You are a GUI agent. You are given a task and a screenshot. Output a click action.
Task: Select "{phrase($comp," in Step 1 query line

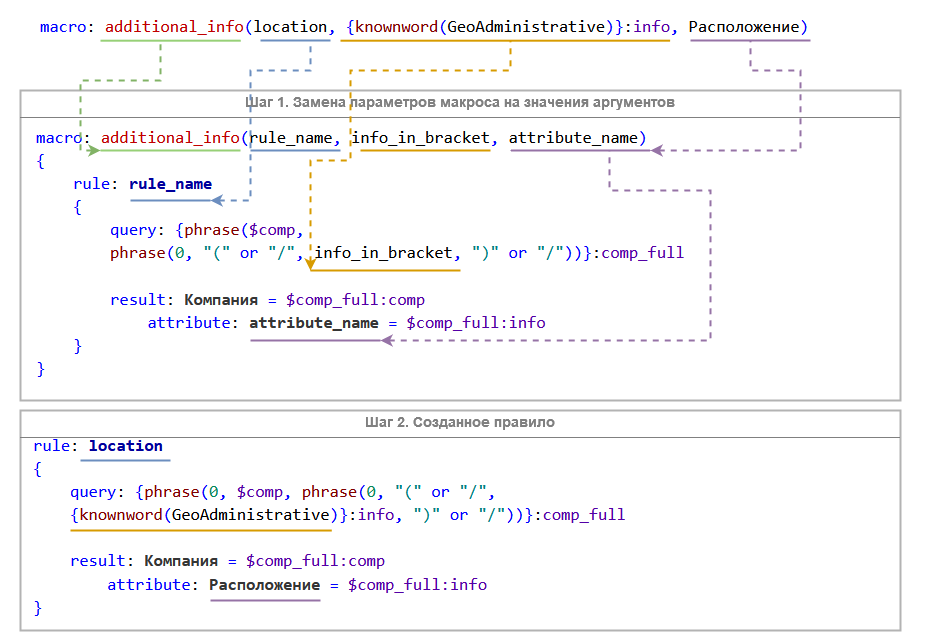coord(240,230)
